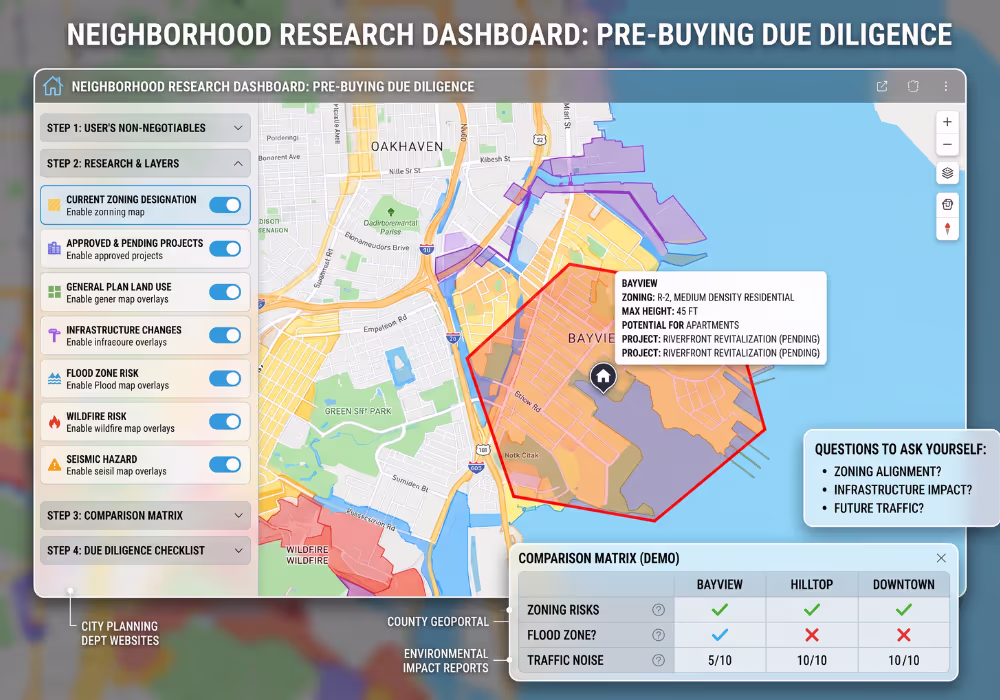Viewport: 1000px width, 700px height.
Task: Disable the Wildfire Risk overlay
Action: click(x=225, y=421)
